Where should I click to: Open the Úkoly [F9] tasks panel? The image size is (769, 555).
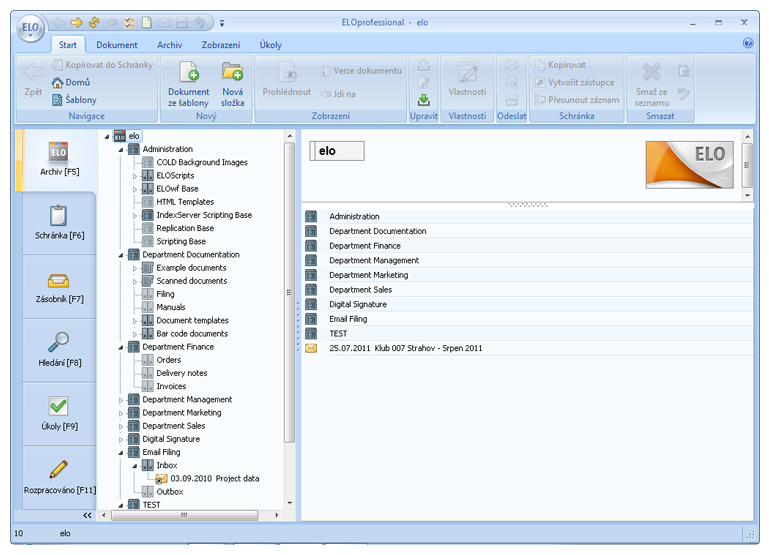pos(59,414)
